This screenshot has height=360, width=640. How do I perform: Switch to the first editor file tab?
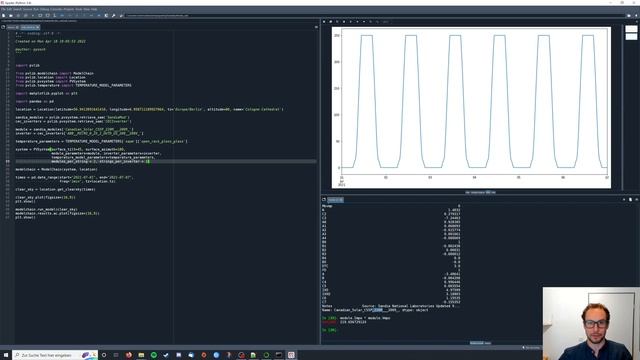pyautogui.click(x=12, y=27)
